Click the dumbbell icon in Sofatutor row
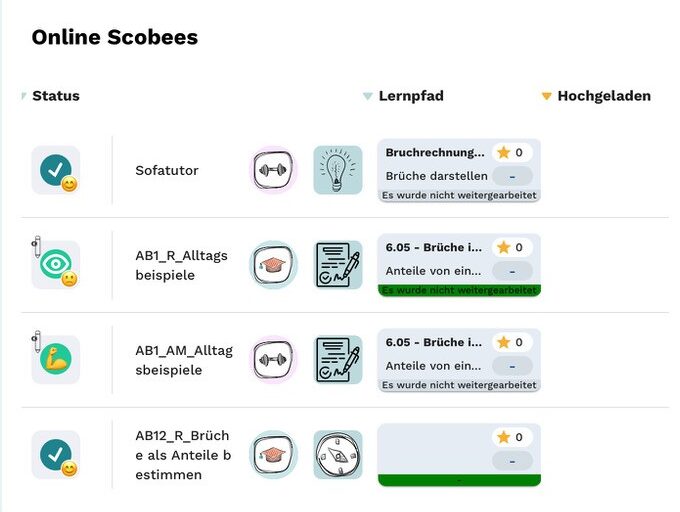Image resolution: width=680 pixels, height=512 pixels. (273, 170)
